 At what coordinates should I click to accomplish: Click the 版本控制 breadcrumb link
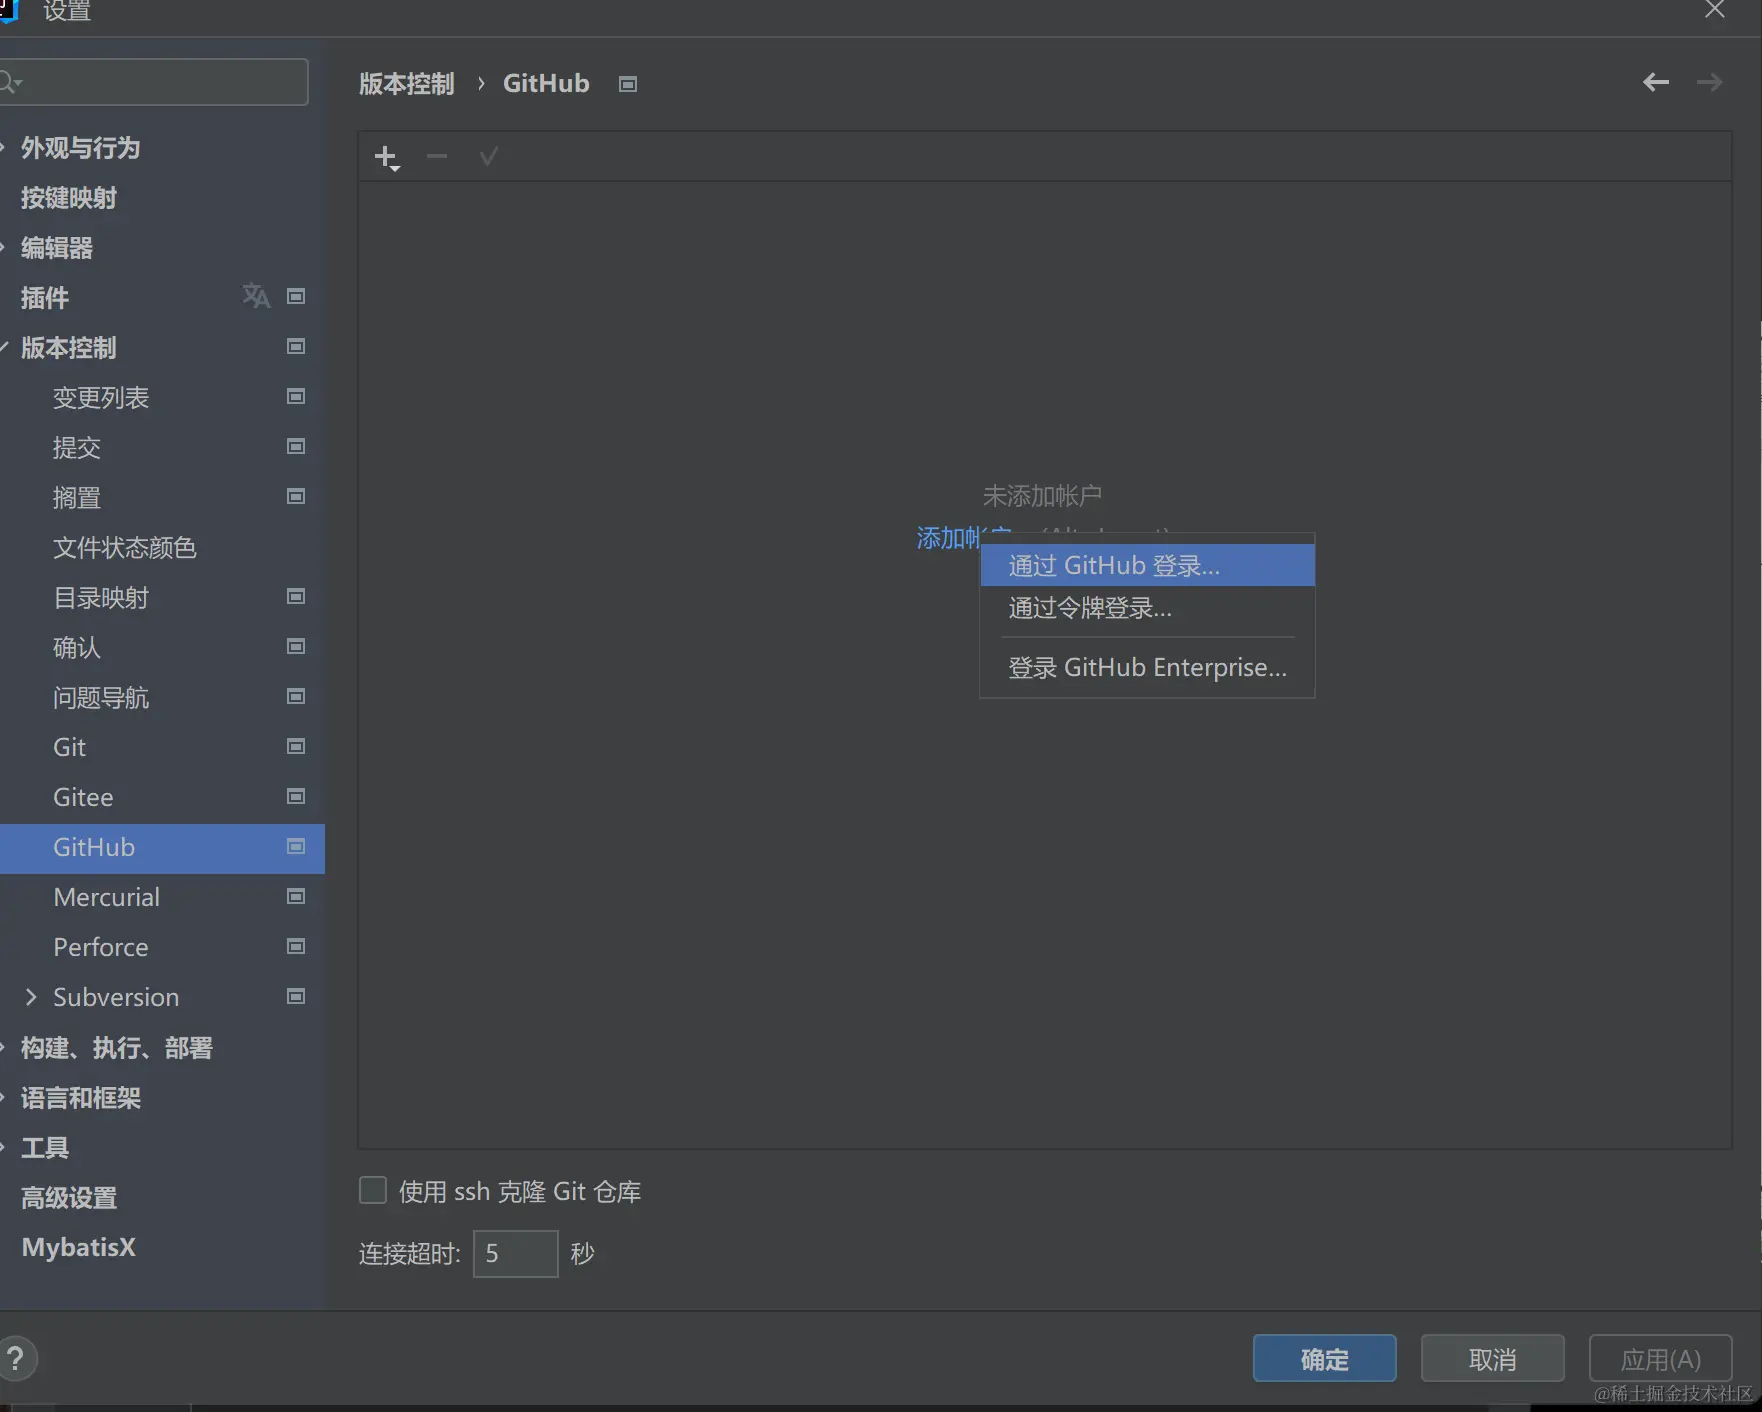click(x=406, y=83)
